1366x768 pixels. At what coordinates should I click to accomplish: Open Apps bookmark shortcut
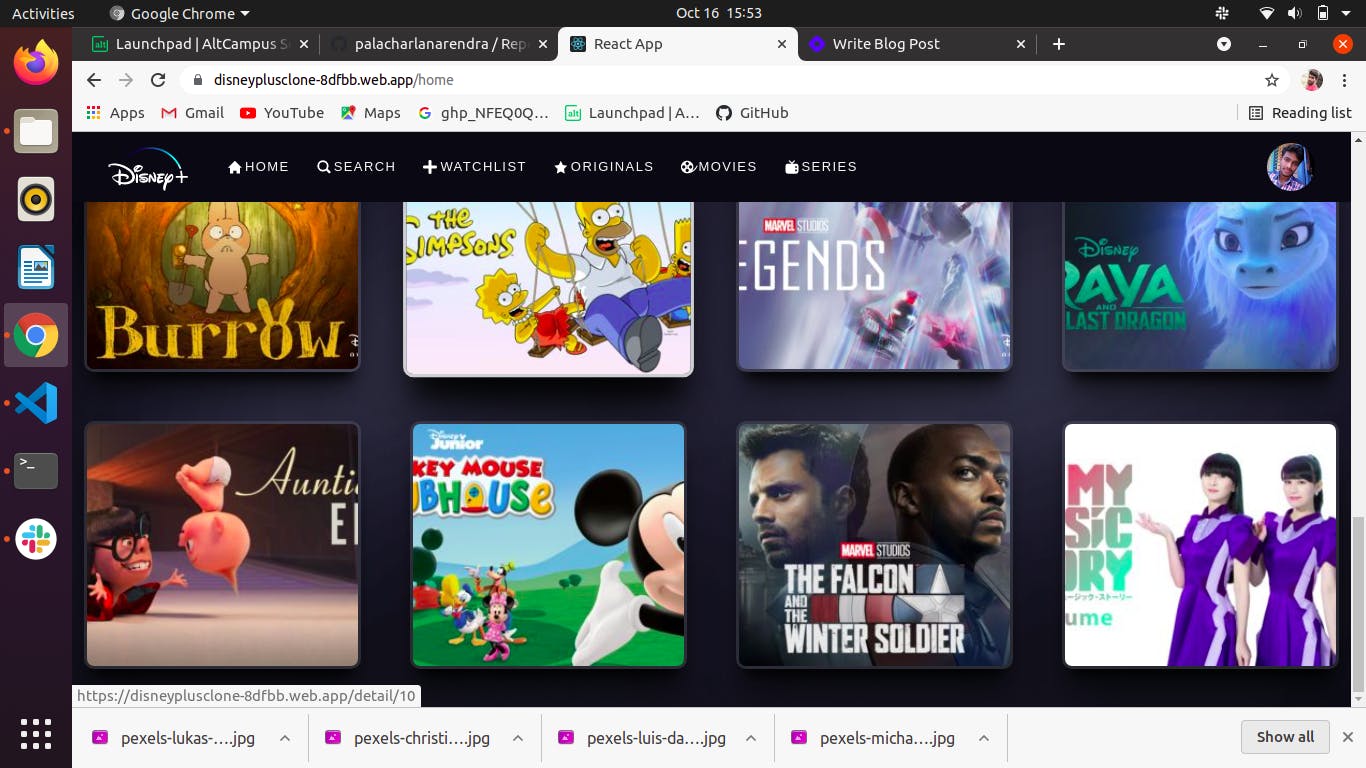coord(116,113)
